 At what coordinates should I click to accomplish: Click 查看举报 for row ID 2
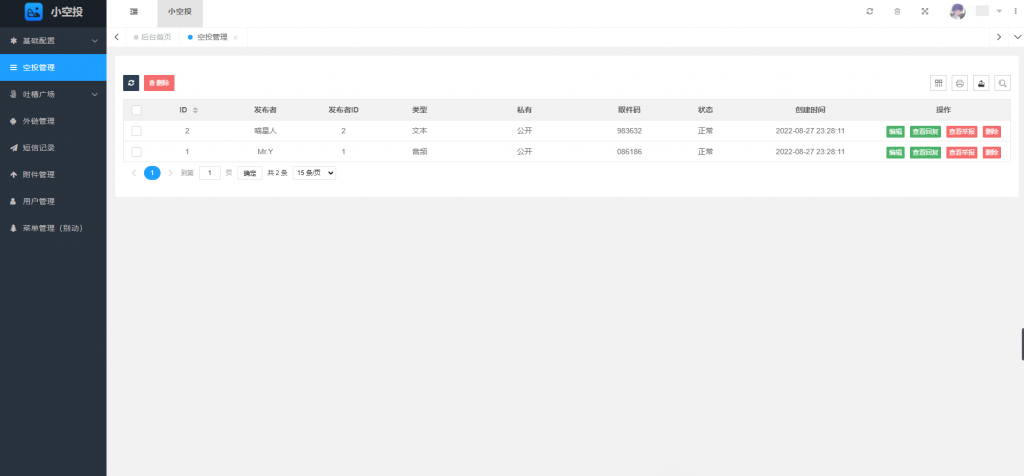962,131
